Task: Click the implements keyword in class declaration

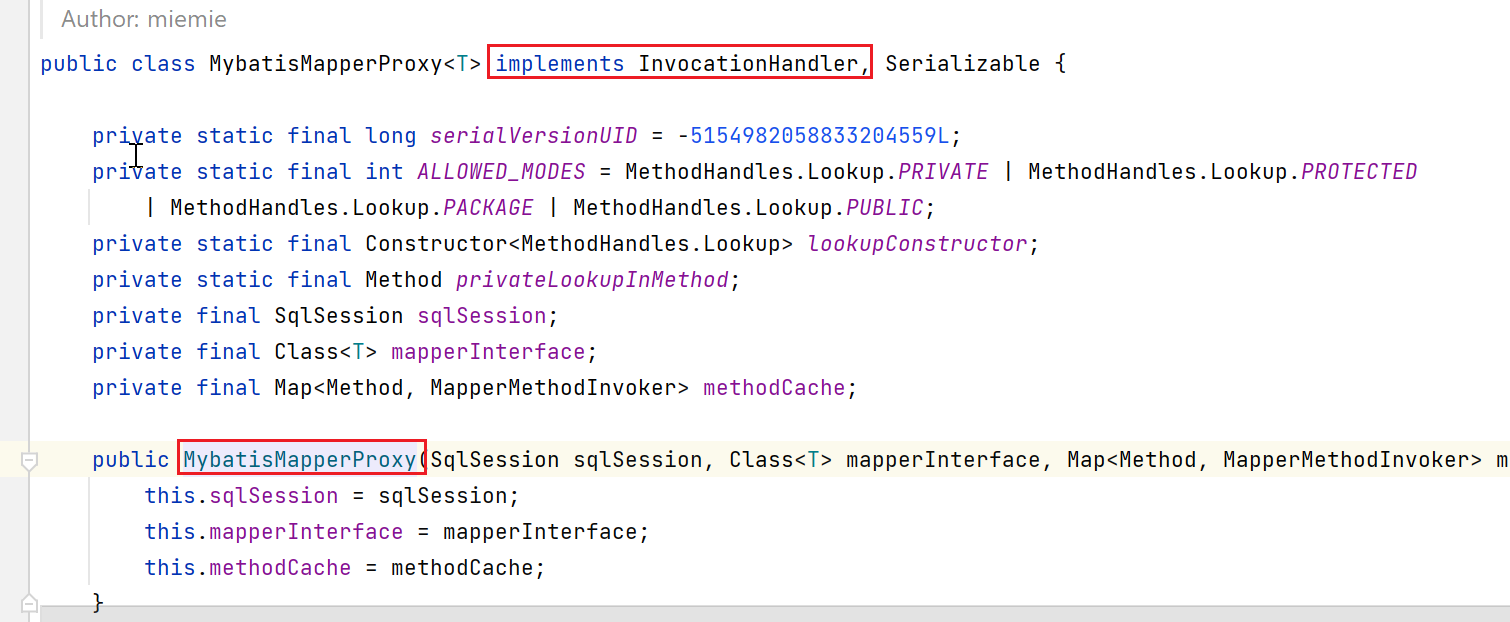Action: (x=560, y=64)
